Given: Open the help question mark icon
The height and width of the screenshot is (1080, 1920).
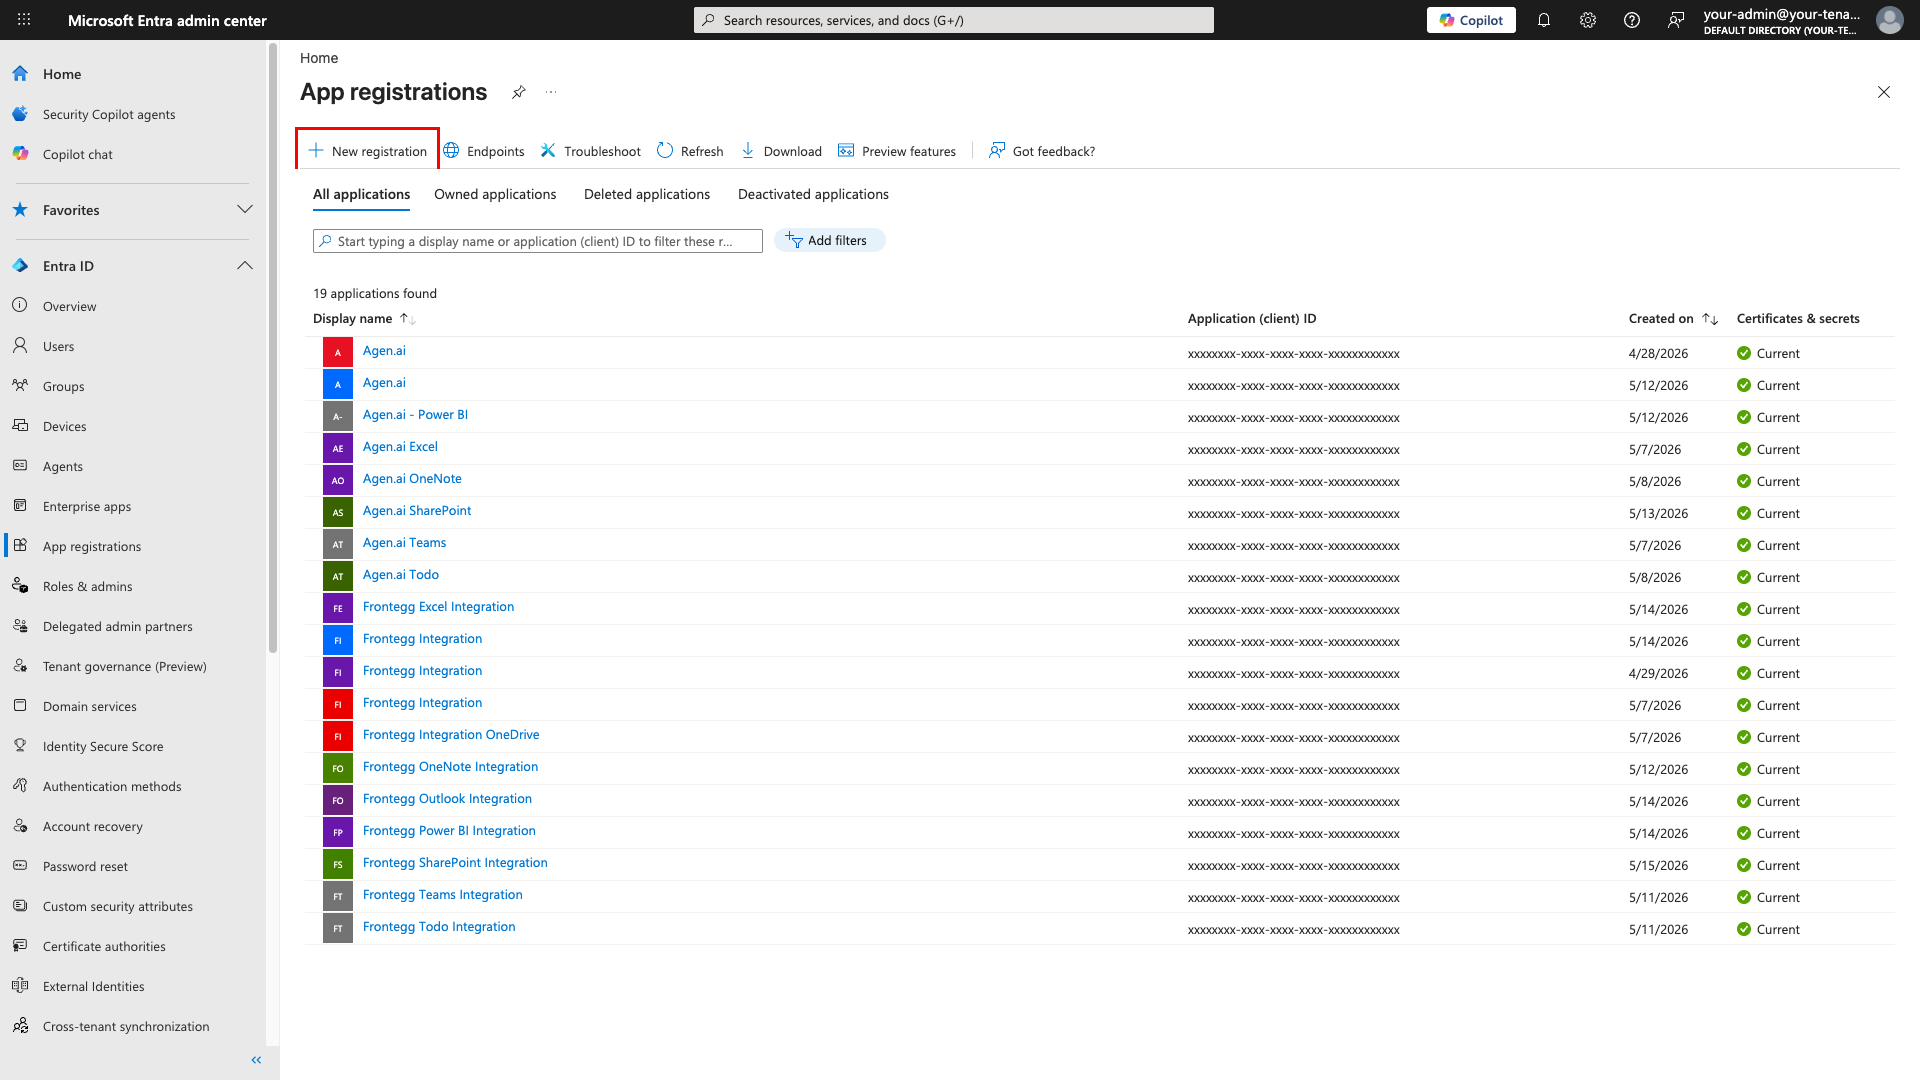Looking at the screenshot, I should coord(1632,20).
